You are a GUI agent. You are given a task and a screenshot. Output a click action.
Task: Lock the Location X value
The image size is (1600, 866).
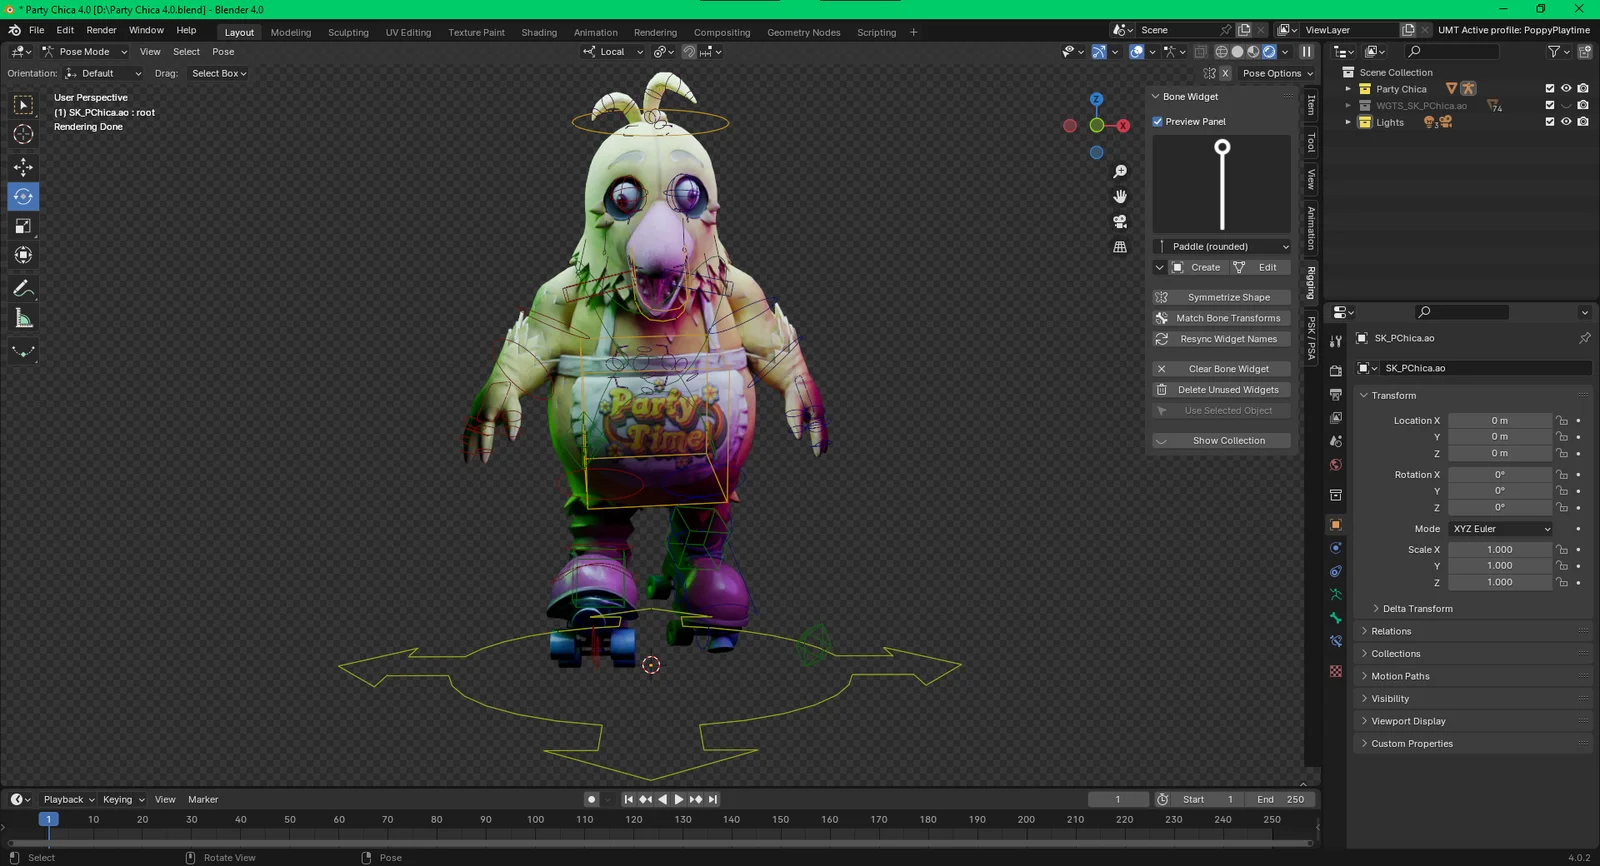pyautogui.click(x=1562, y=421)
